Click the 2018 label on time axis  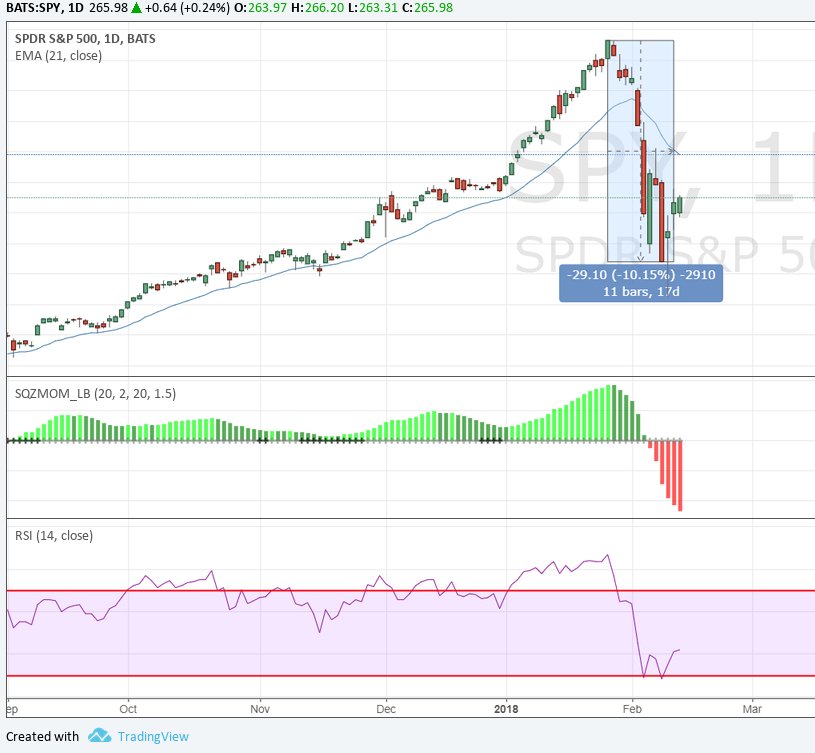pos(506,709)
